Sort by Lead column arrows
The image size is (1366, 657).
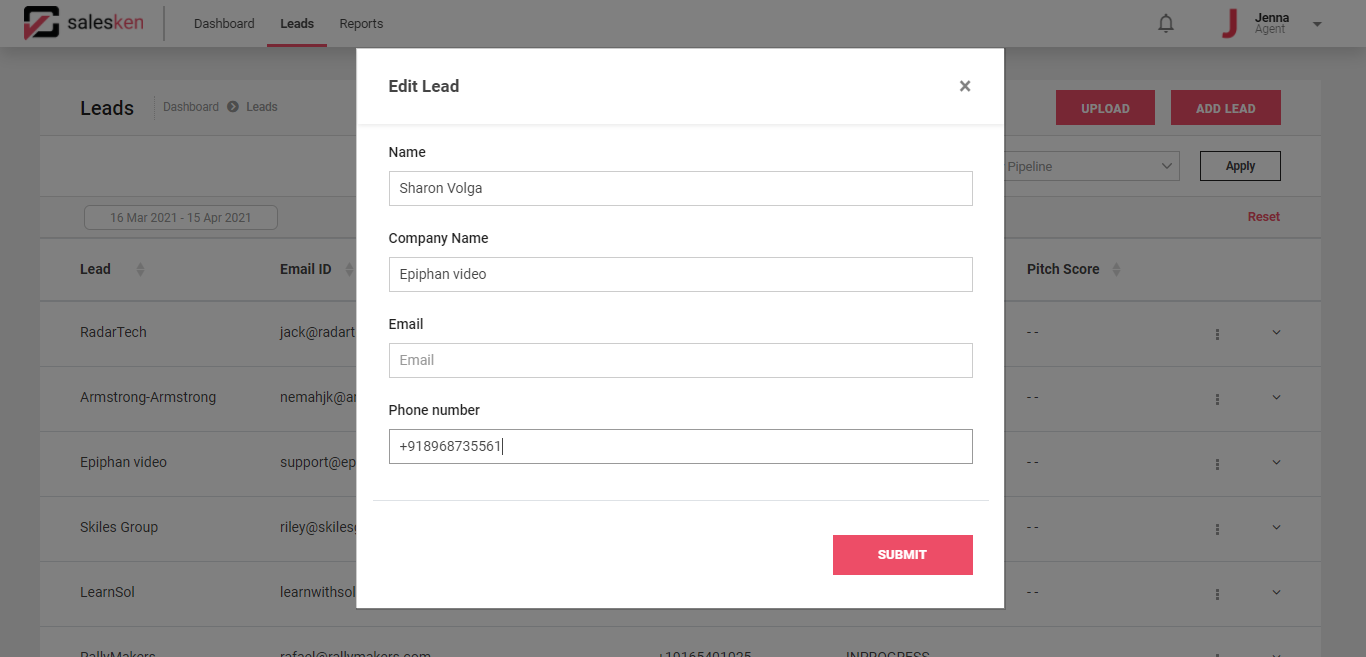[140, 269]
